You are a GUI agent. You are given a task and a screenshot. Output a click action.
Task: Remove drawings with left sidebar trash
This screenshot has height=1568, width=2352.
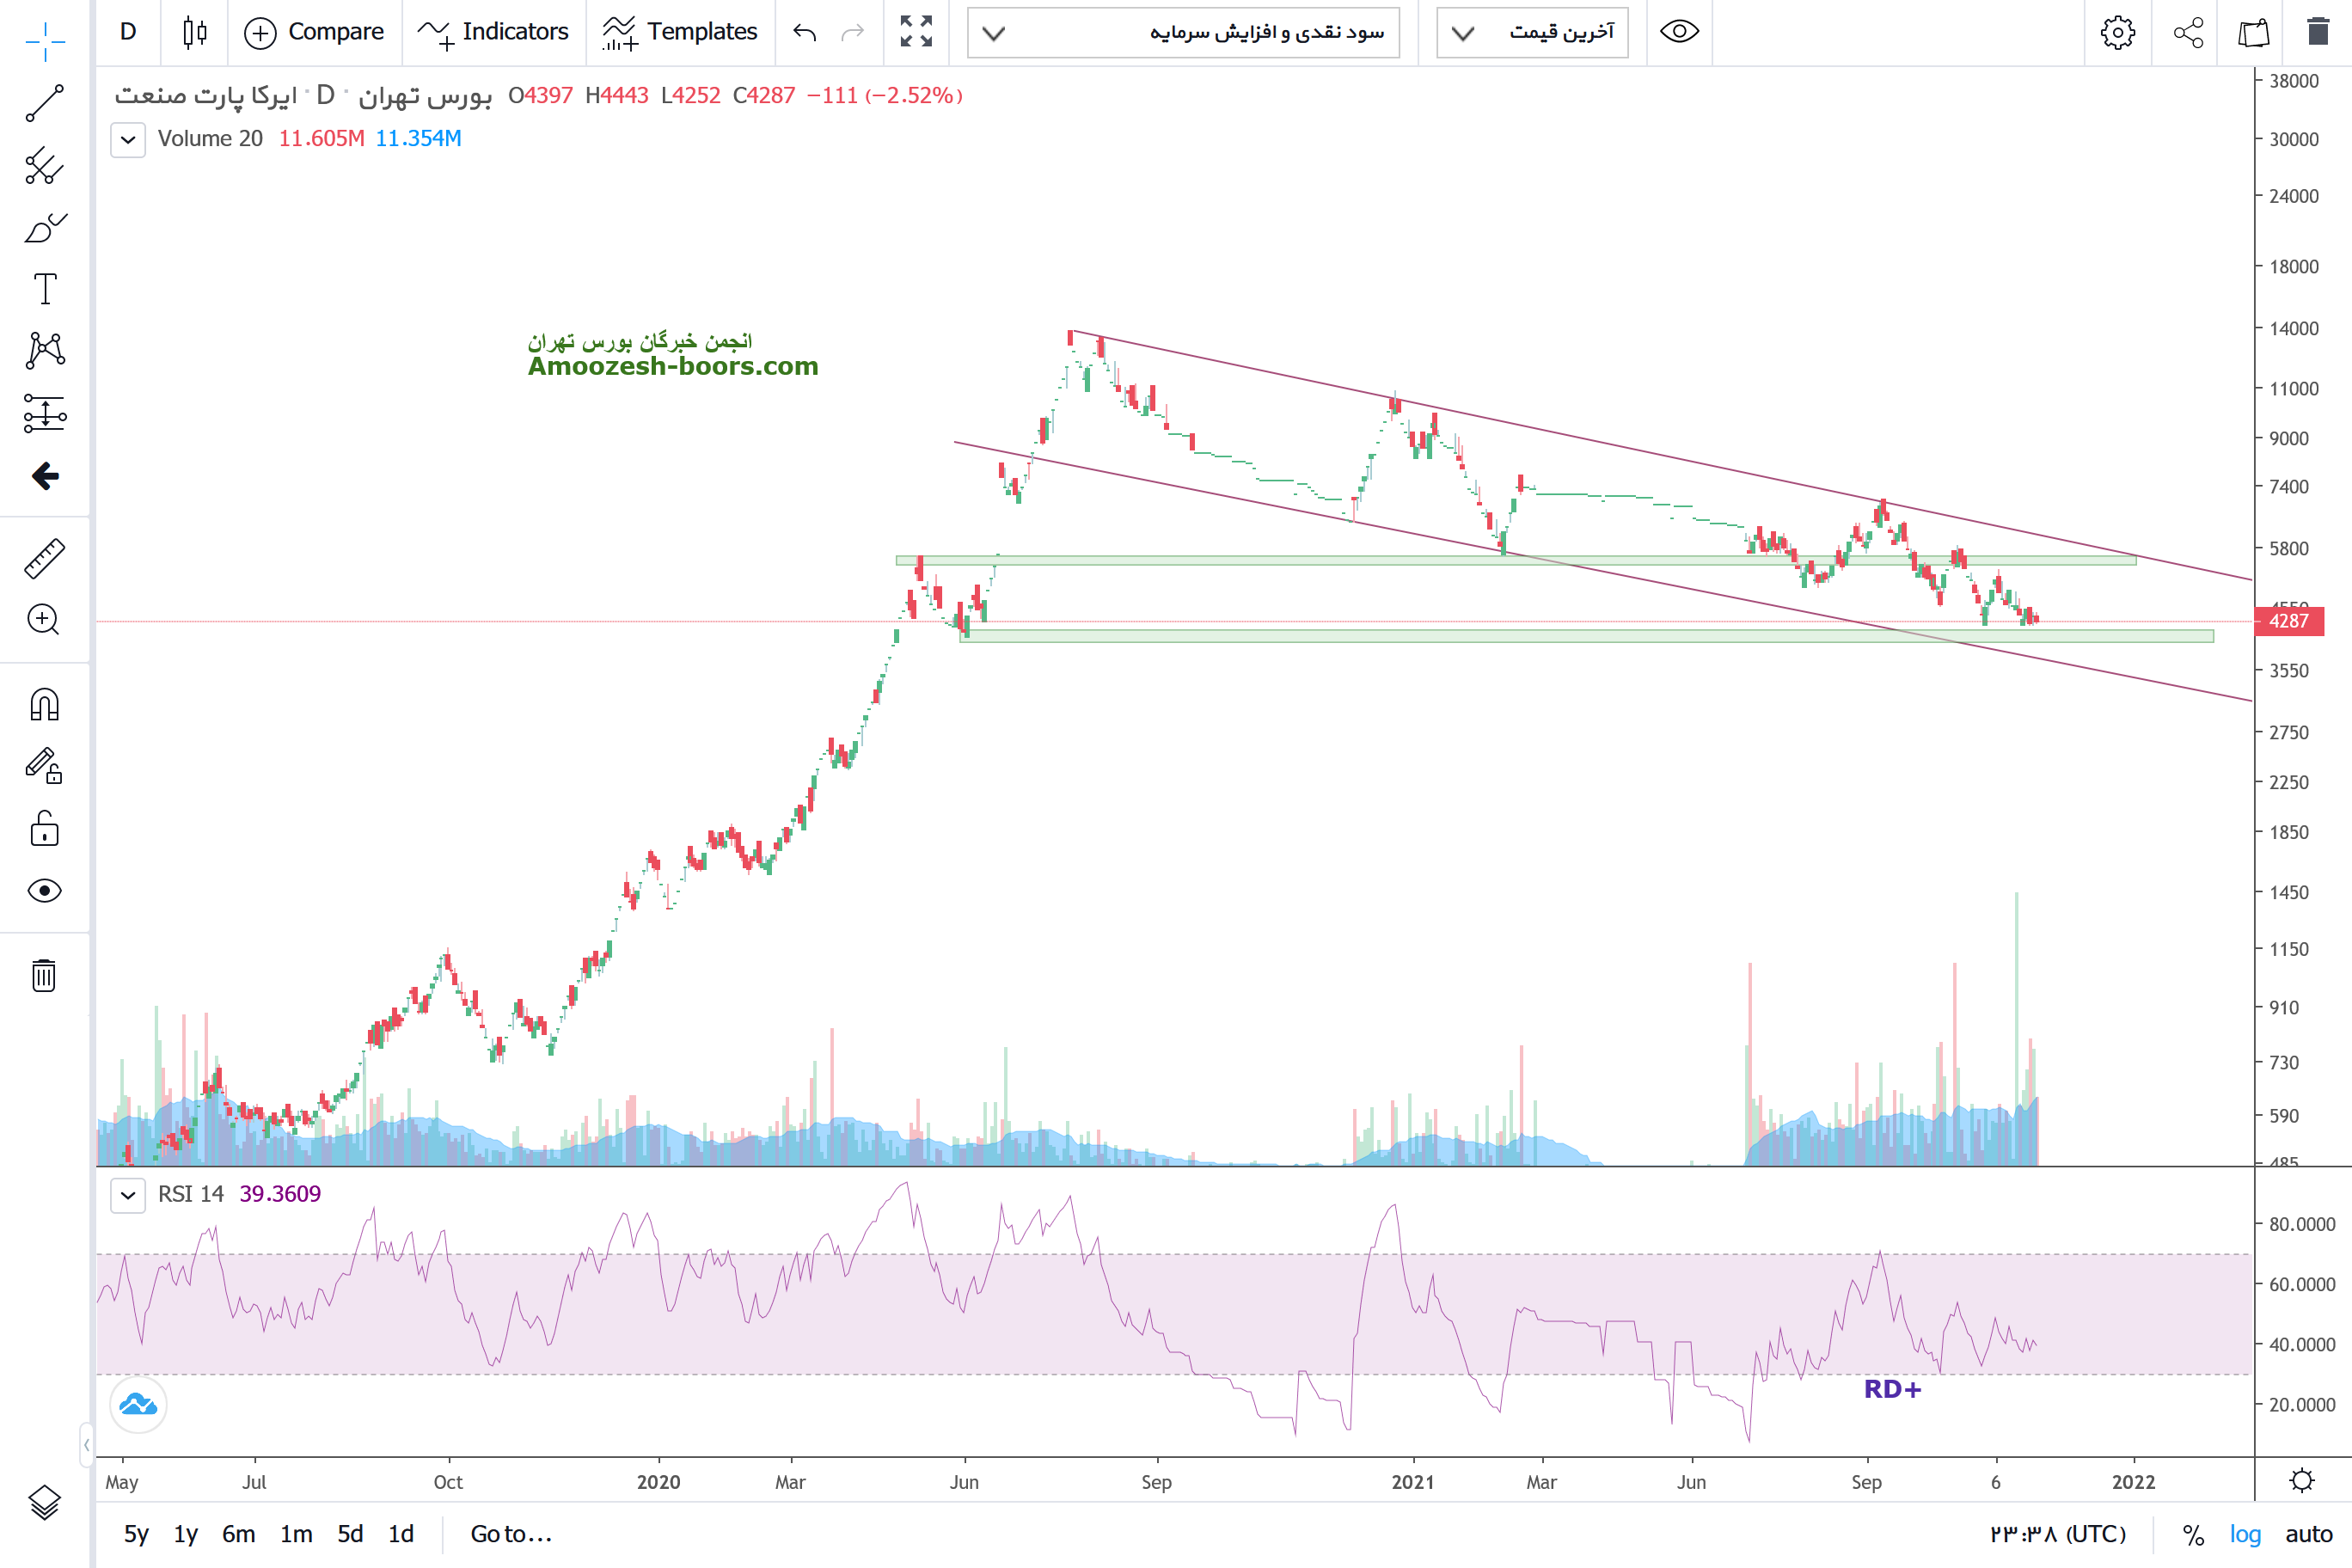[x=45, y=975]
